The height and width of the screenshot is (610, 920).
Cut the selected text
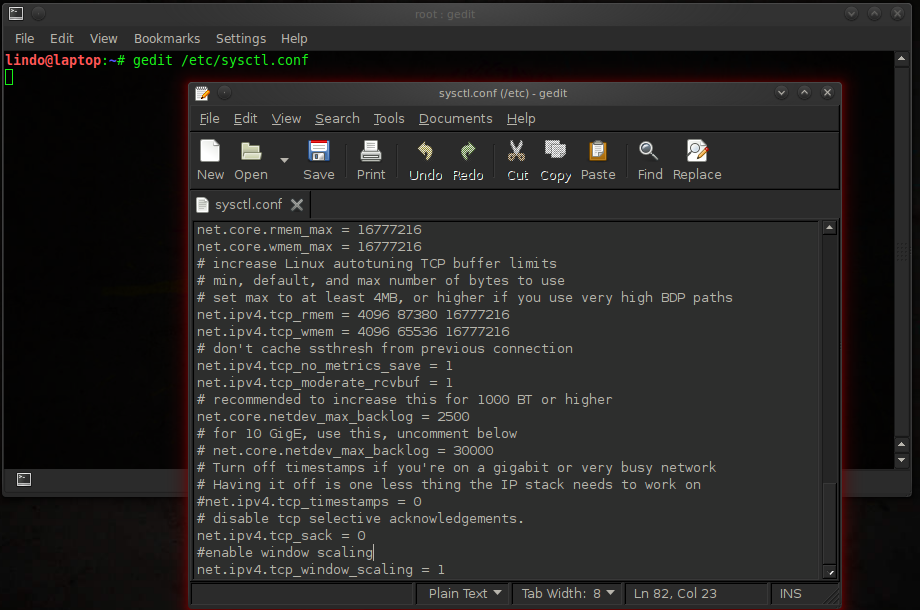click(x=516, y=160)
